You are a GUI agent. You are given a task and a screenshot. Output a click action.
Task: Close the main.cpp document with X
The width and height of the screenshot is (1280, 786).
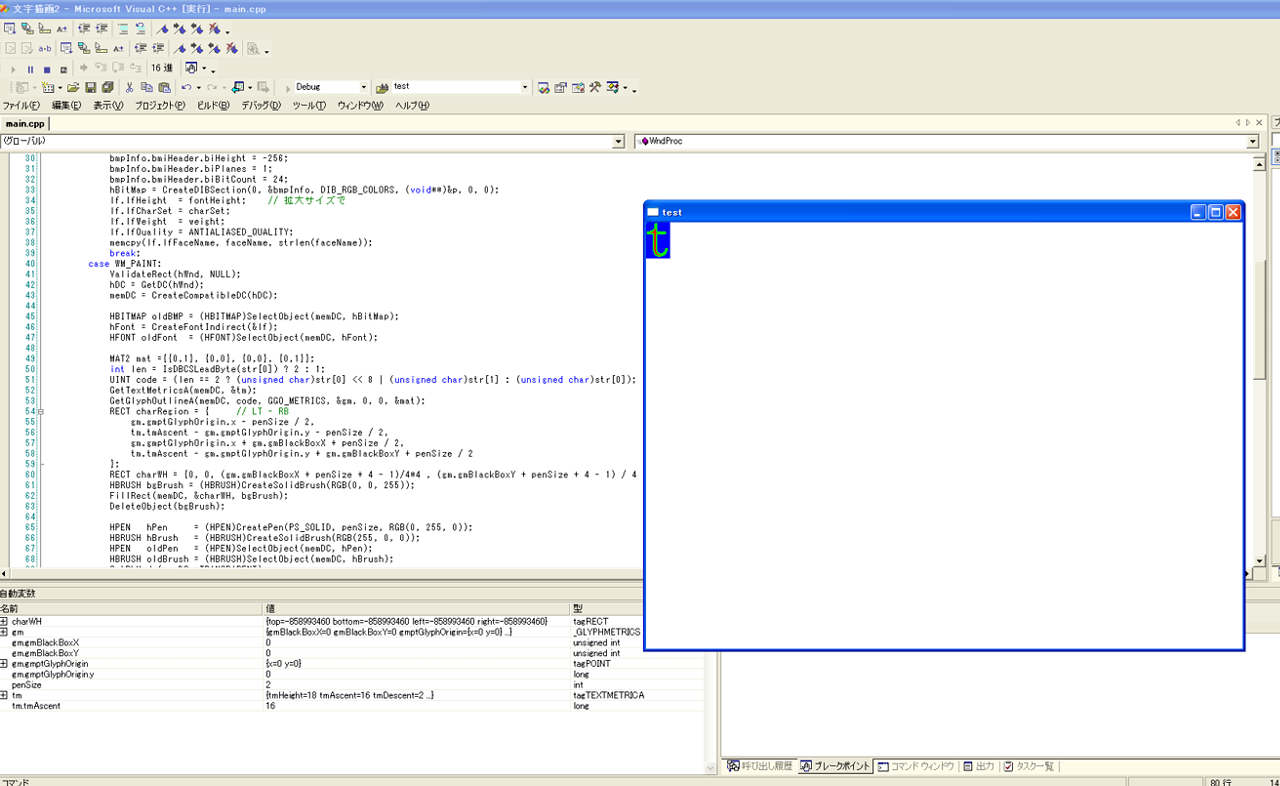tap(1259, 122)
